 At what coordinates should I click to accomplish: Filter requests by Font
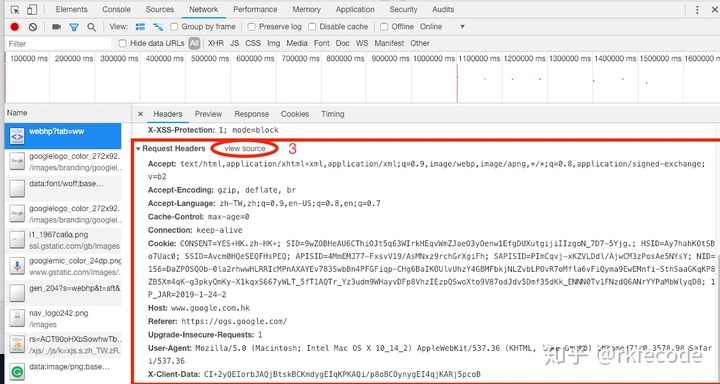click(321, 44)
